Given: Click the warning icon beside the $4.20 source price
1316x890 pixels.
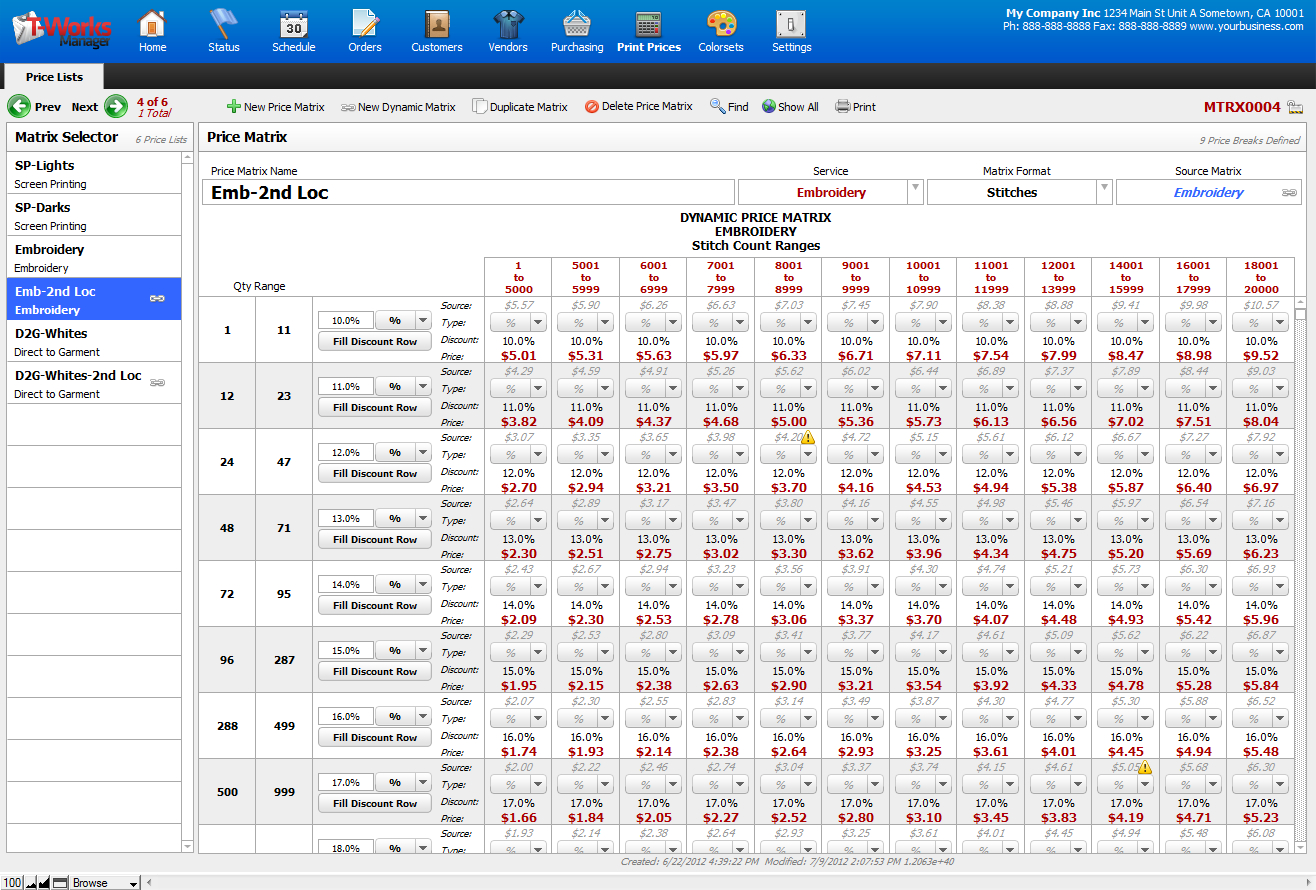Looking at the screenshot, I should point(808,437).
